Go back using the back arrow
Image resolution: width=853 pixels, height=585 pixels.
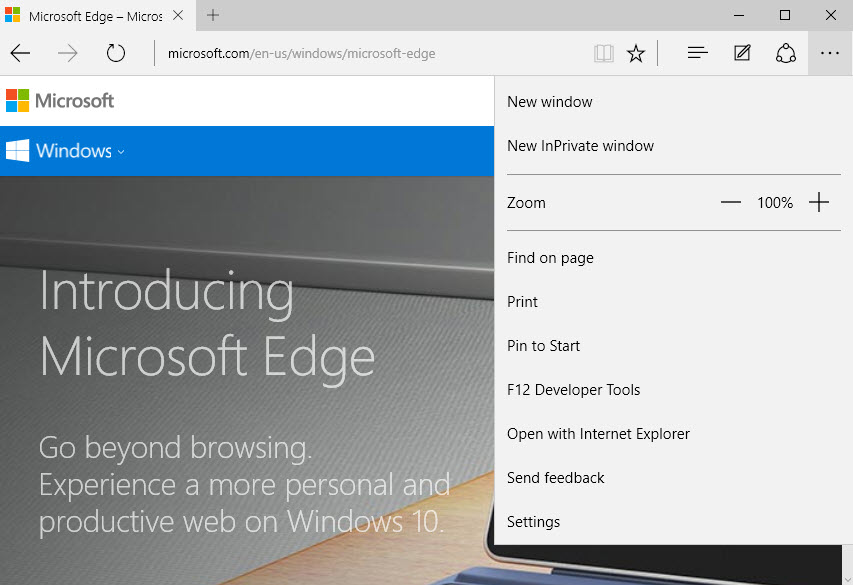point(20,53)
